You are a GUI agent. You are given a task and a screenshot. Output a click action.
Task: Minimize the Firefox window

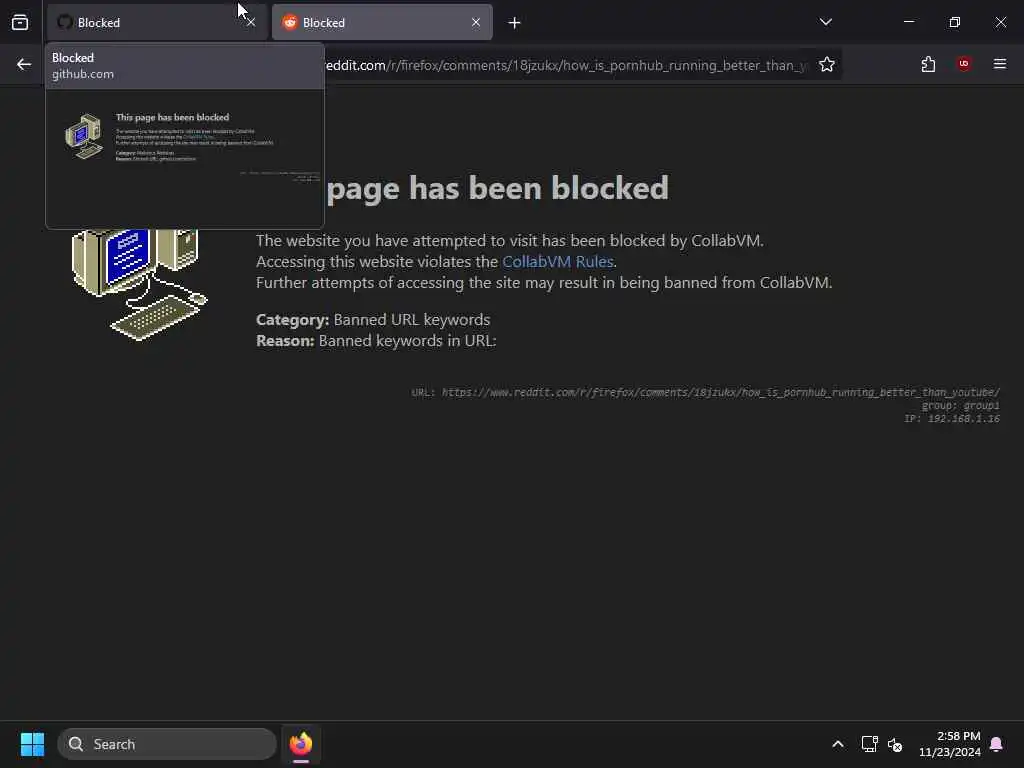pos(908,22)
